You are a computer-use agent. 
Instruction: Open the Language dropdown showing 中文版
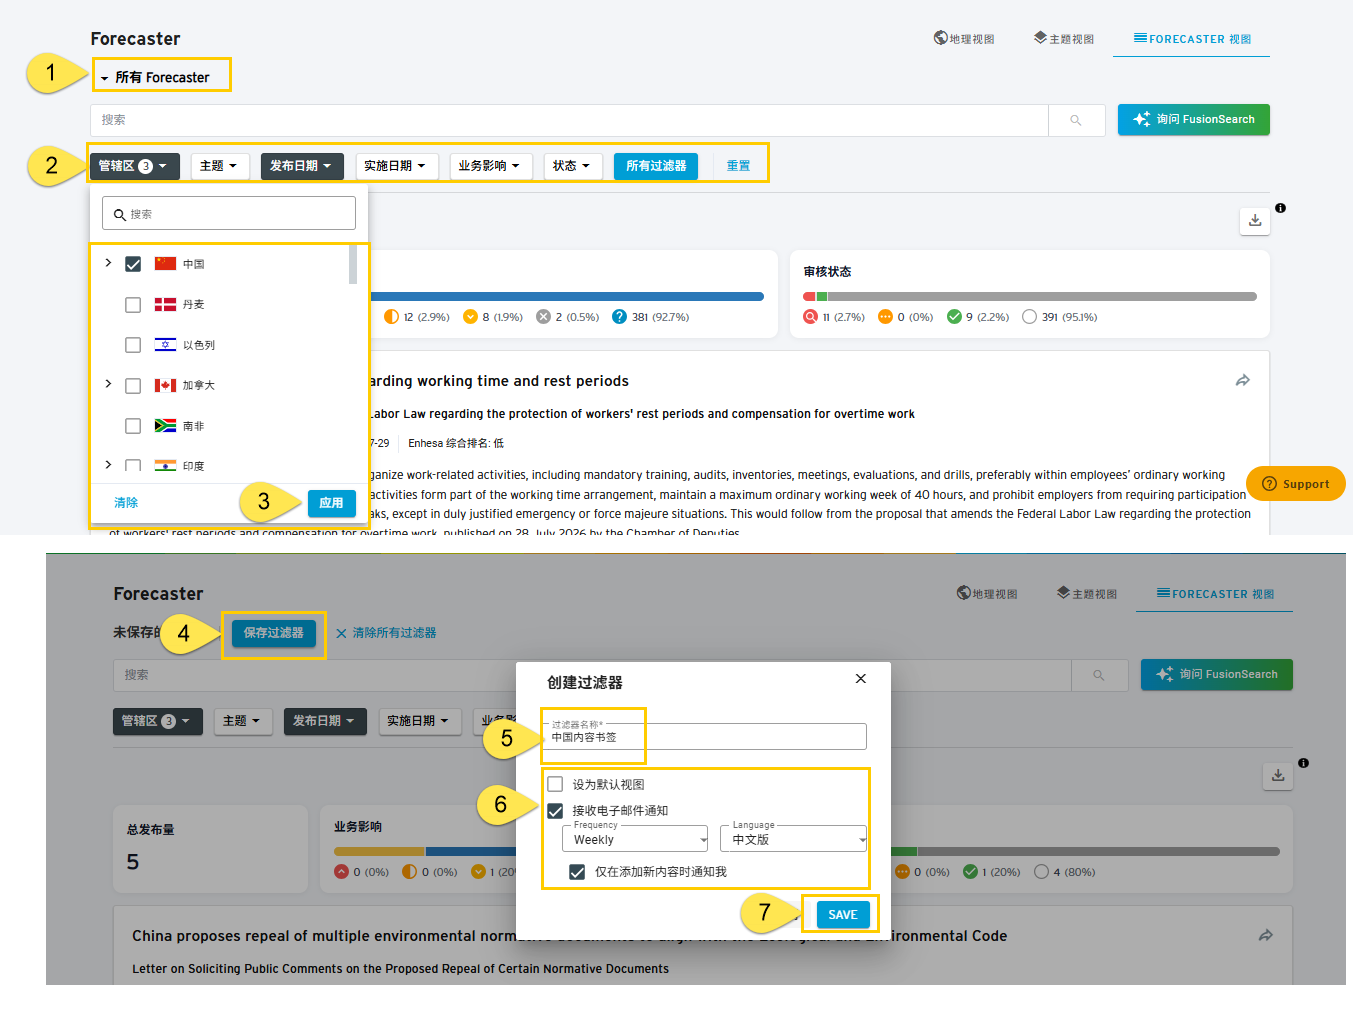pyautogui.click(x=794, y=839)
